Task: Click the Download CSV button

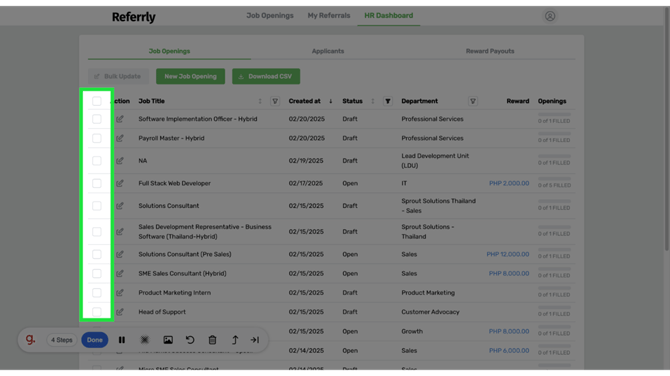Action: (x=266, y=76)
